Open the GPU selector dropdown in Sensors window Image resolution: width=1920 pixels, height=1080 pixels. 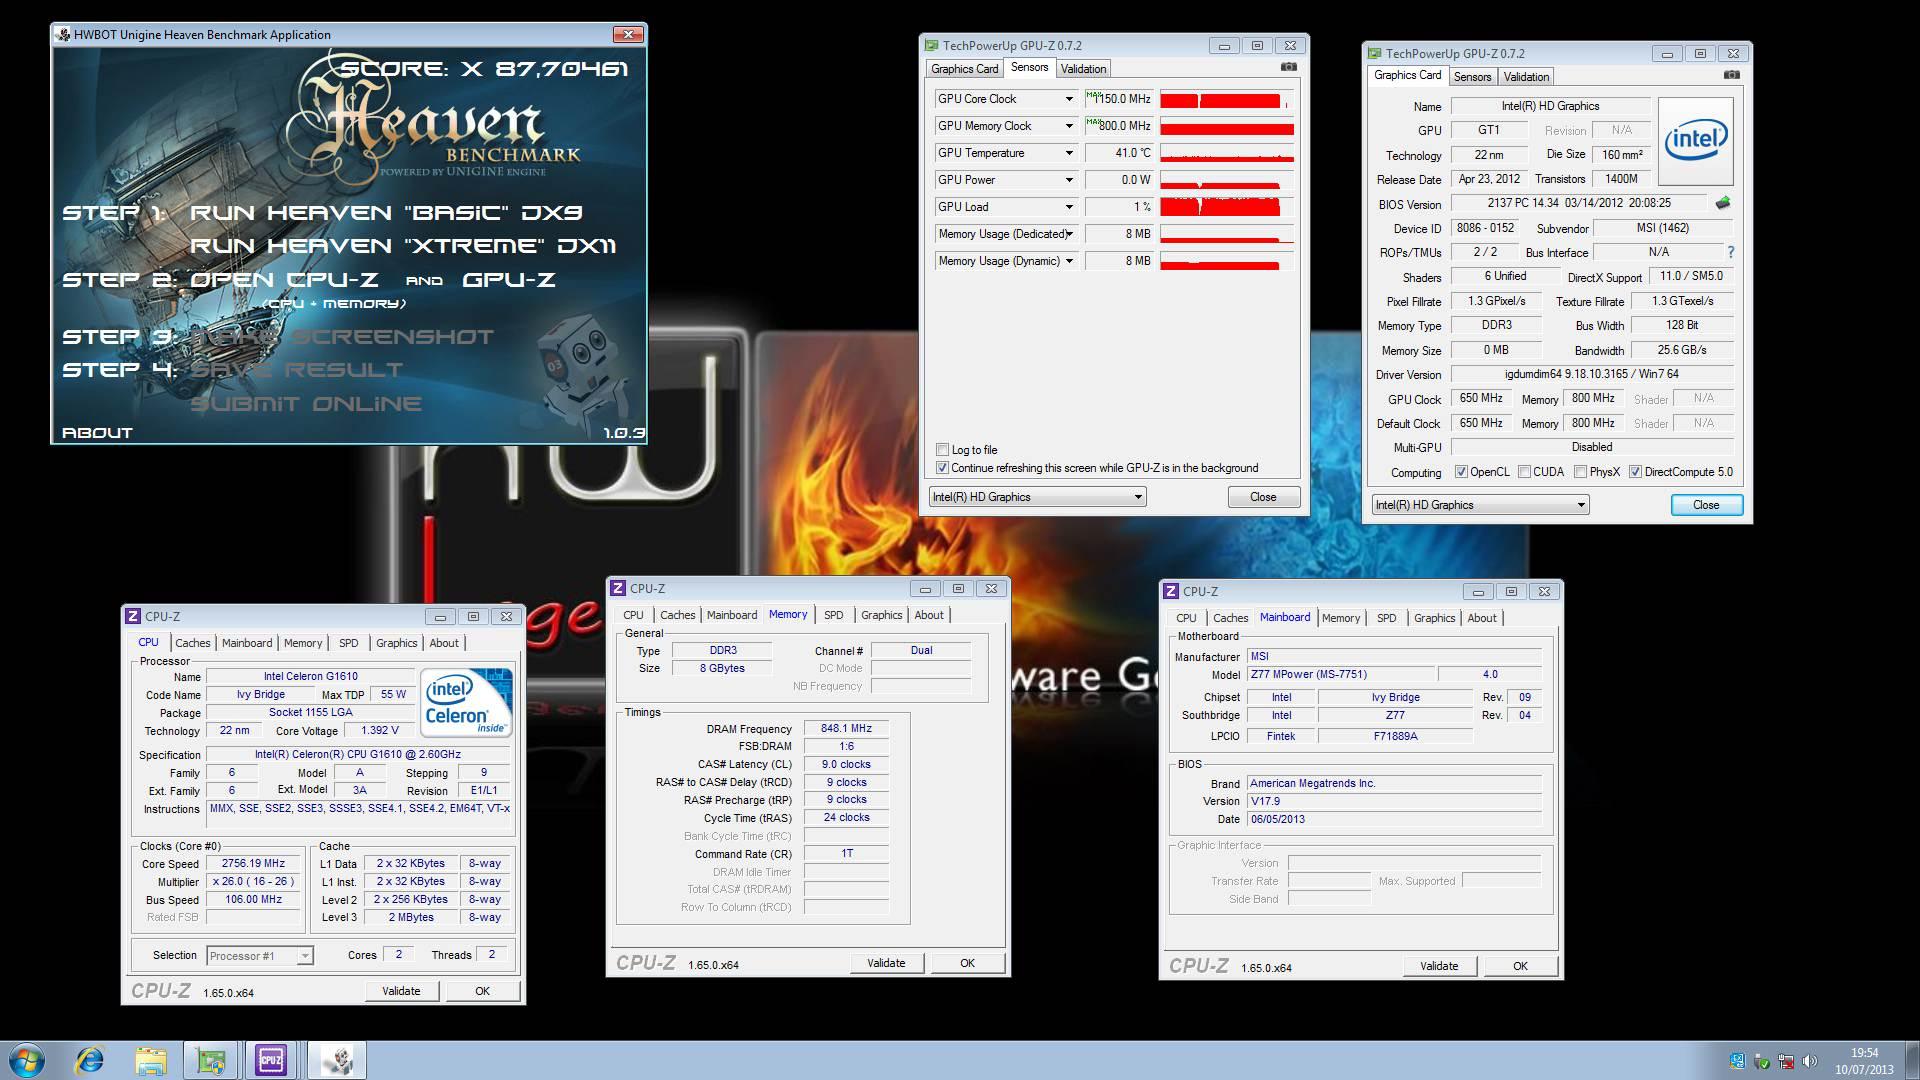[x=1037, y=497]
